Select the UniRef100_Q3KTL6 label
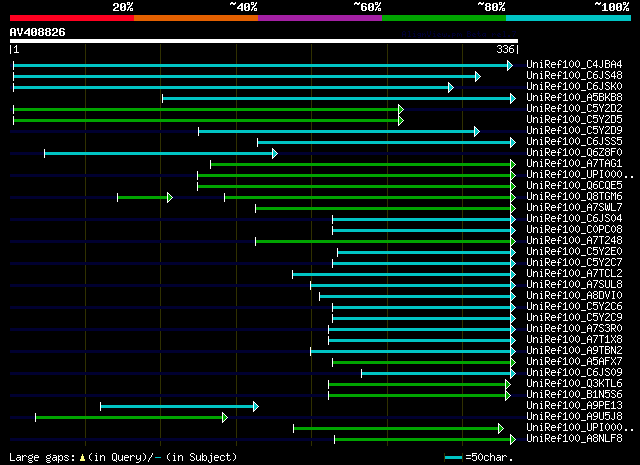 574,384
